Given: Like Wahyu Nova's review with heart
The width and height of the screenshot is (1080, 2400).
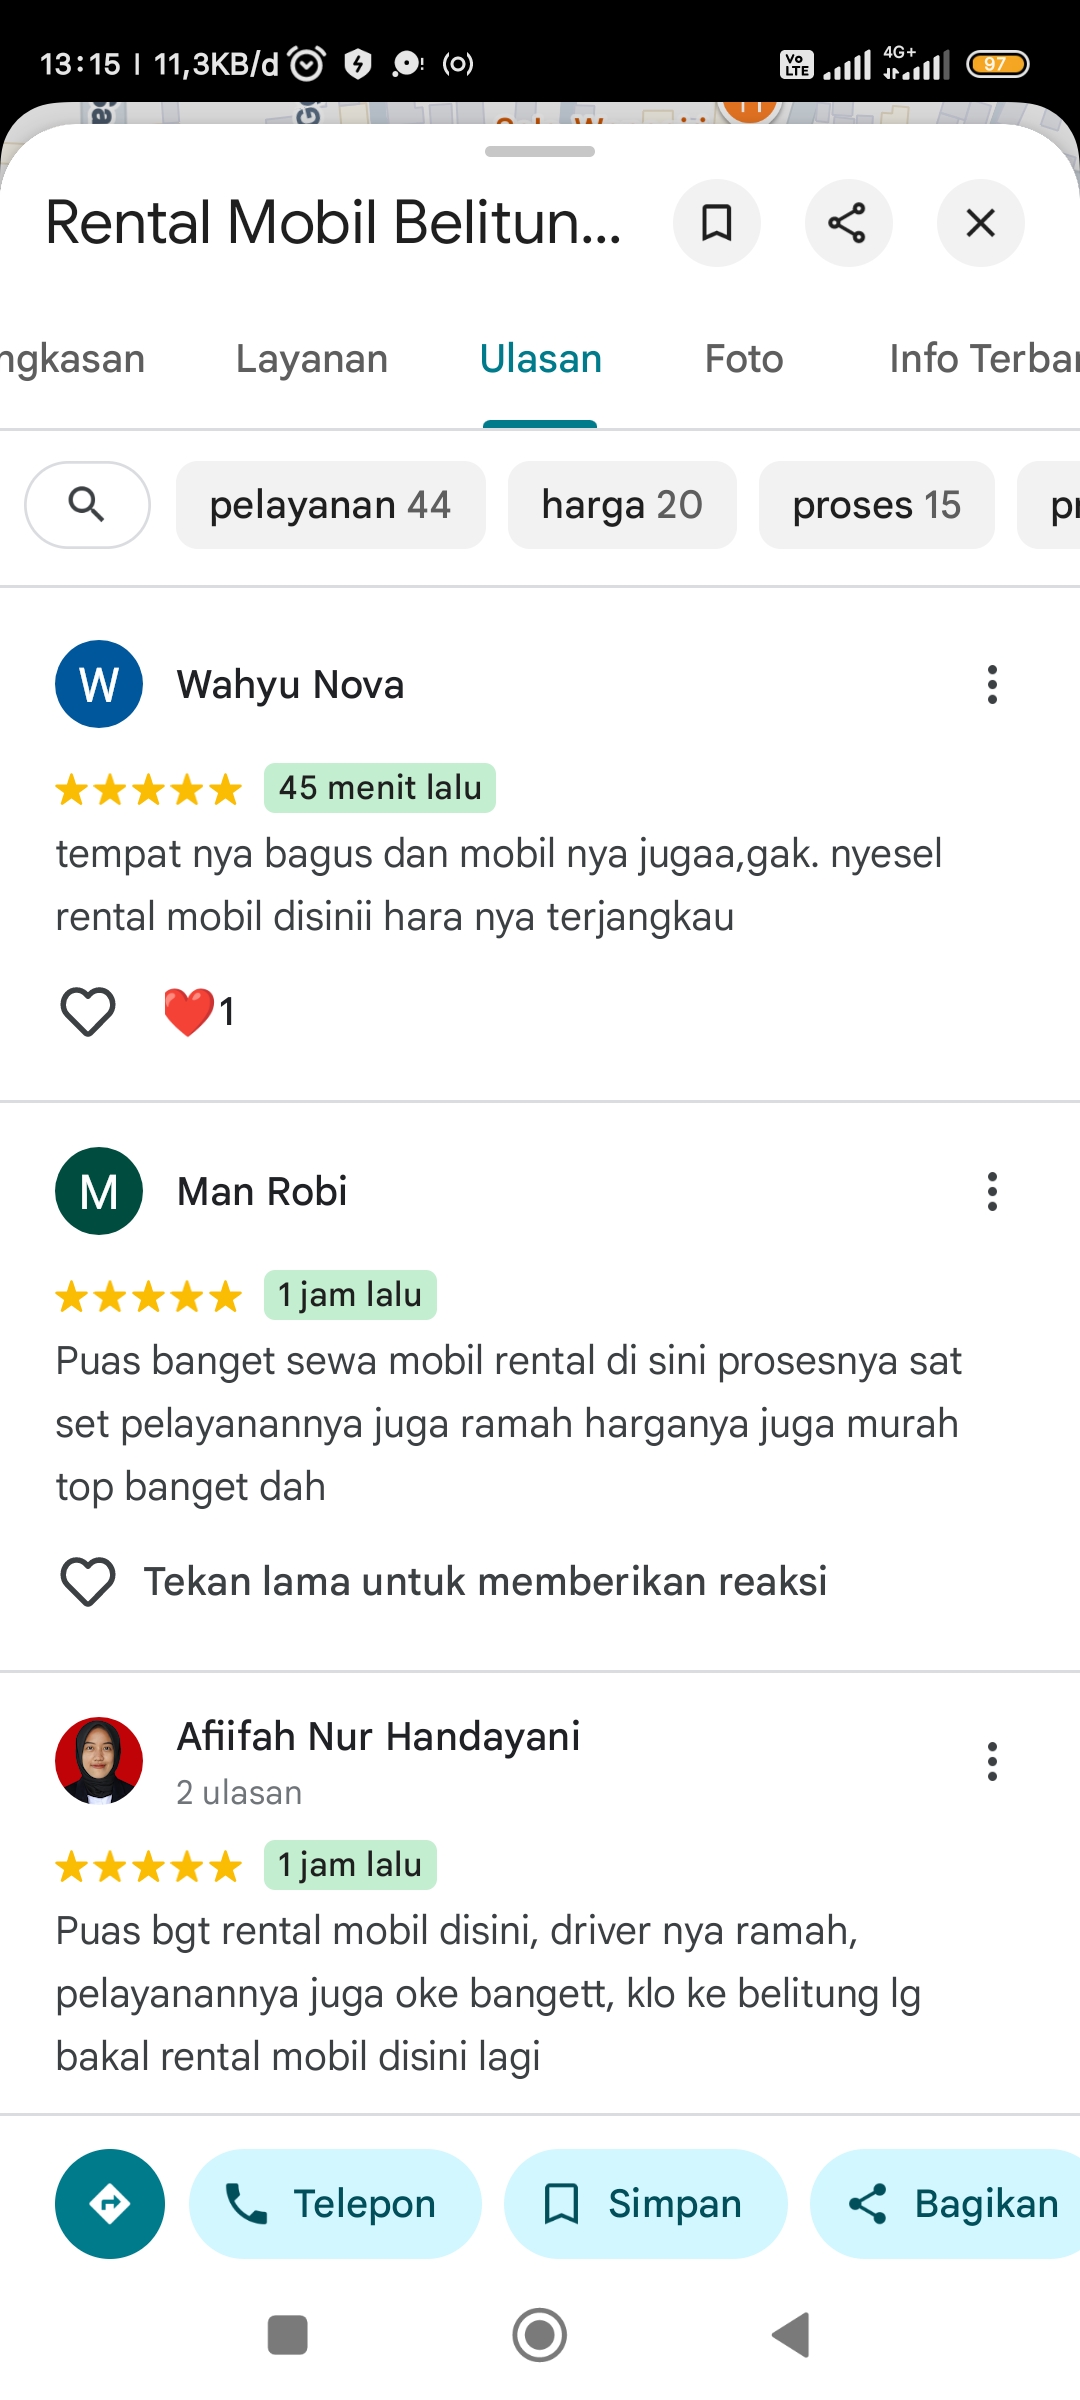Looking at the screenshot, I should pos(88,1011).
